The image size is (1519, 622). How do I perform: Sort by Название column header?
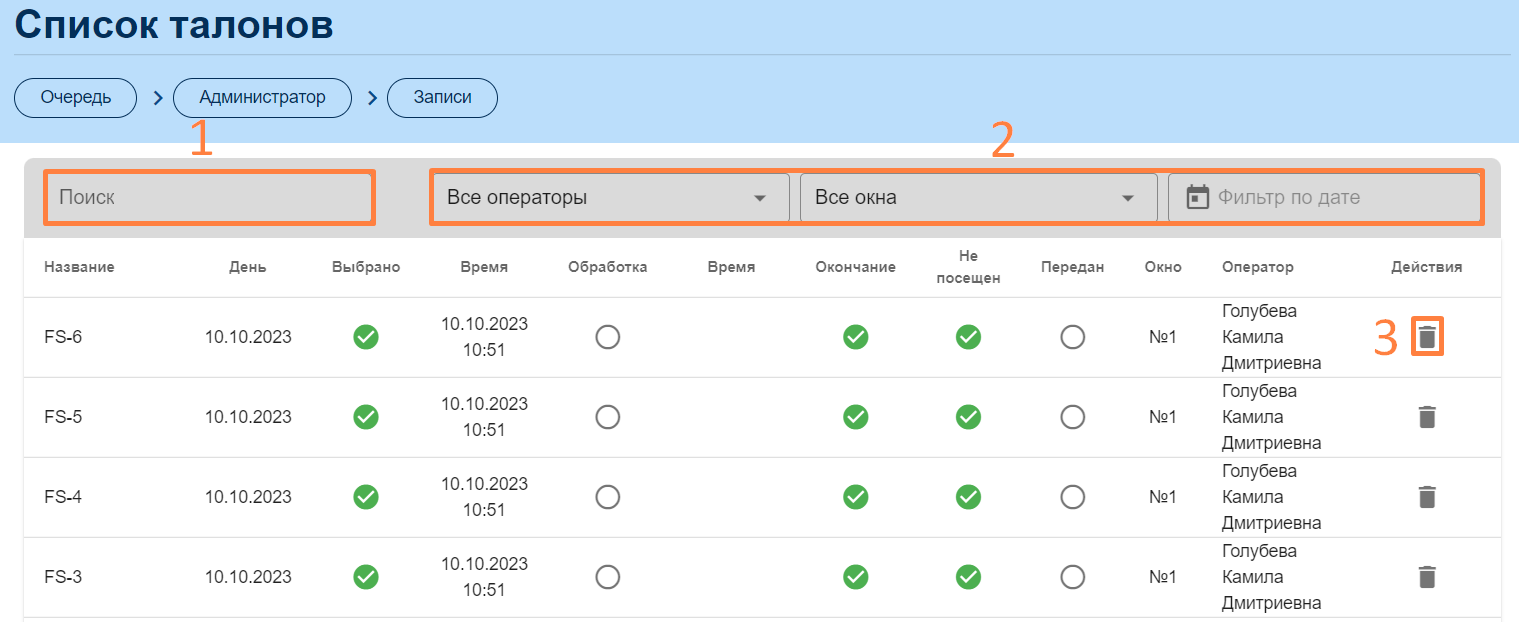(79, 267)
